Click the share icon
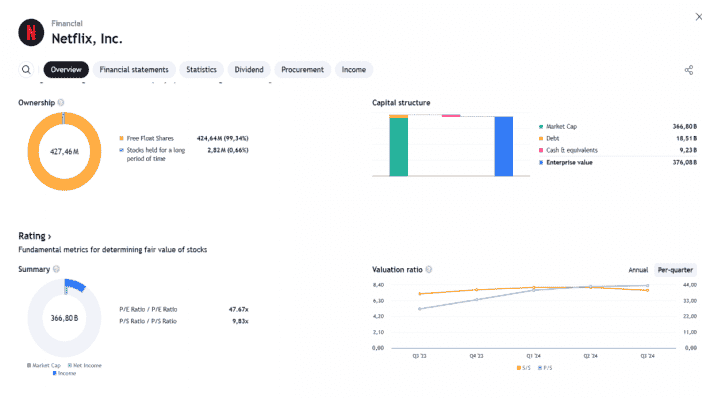Viewport: 703px width, 398px height. pos(689,70)
